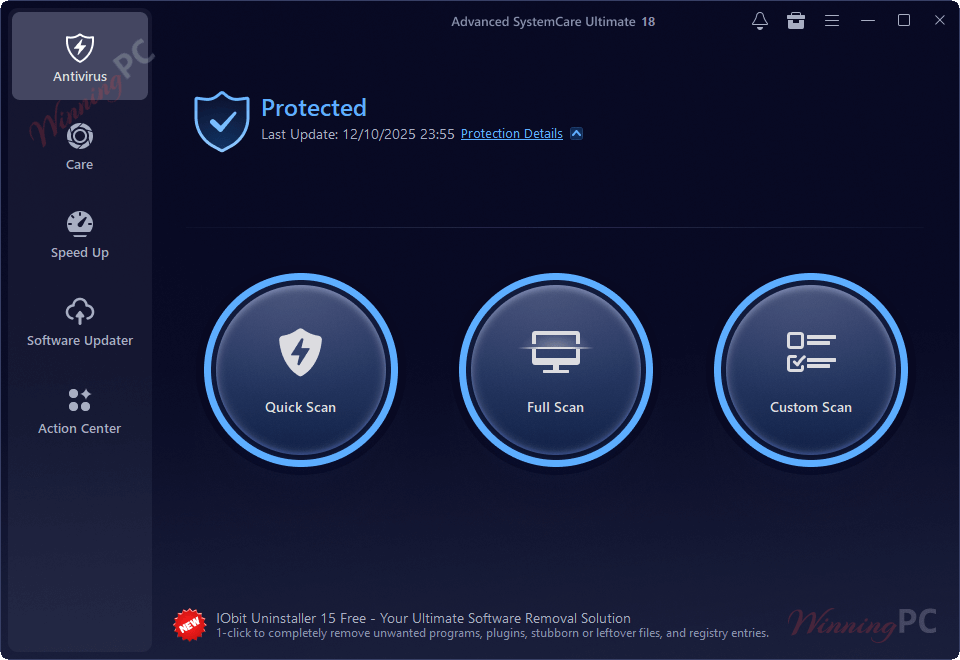The width and height of the screenshot is (960, 660).
Task: Maximize the Advanced SystemCare window
Action: [x=904, y=21]
